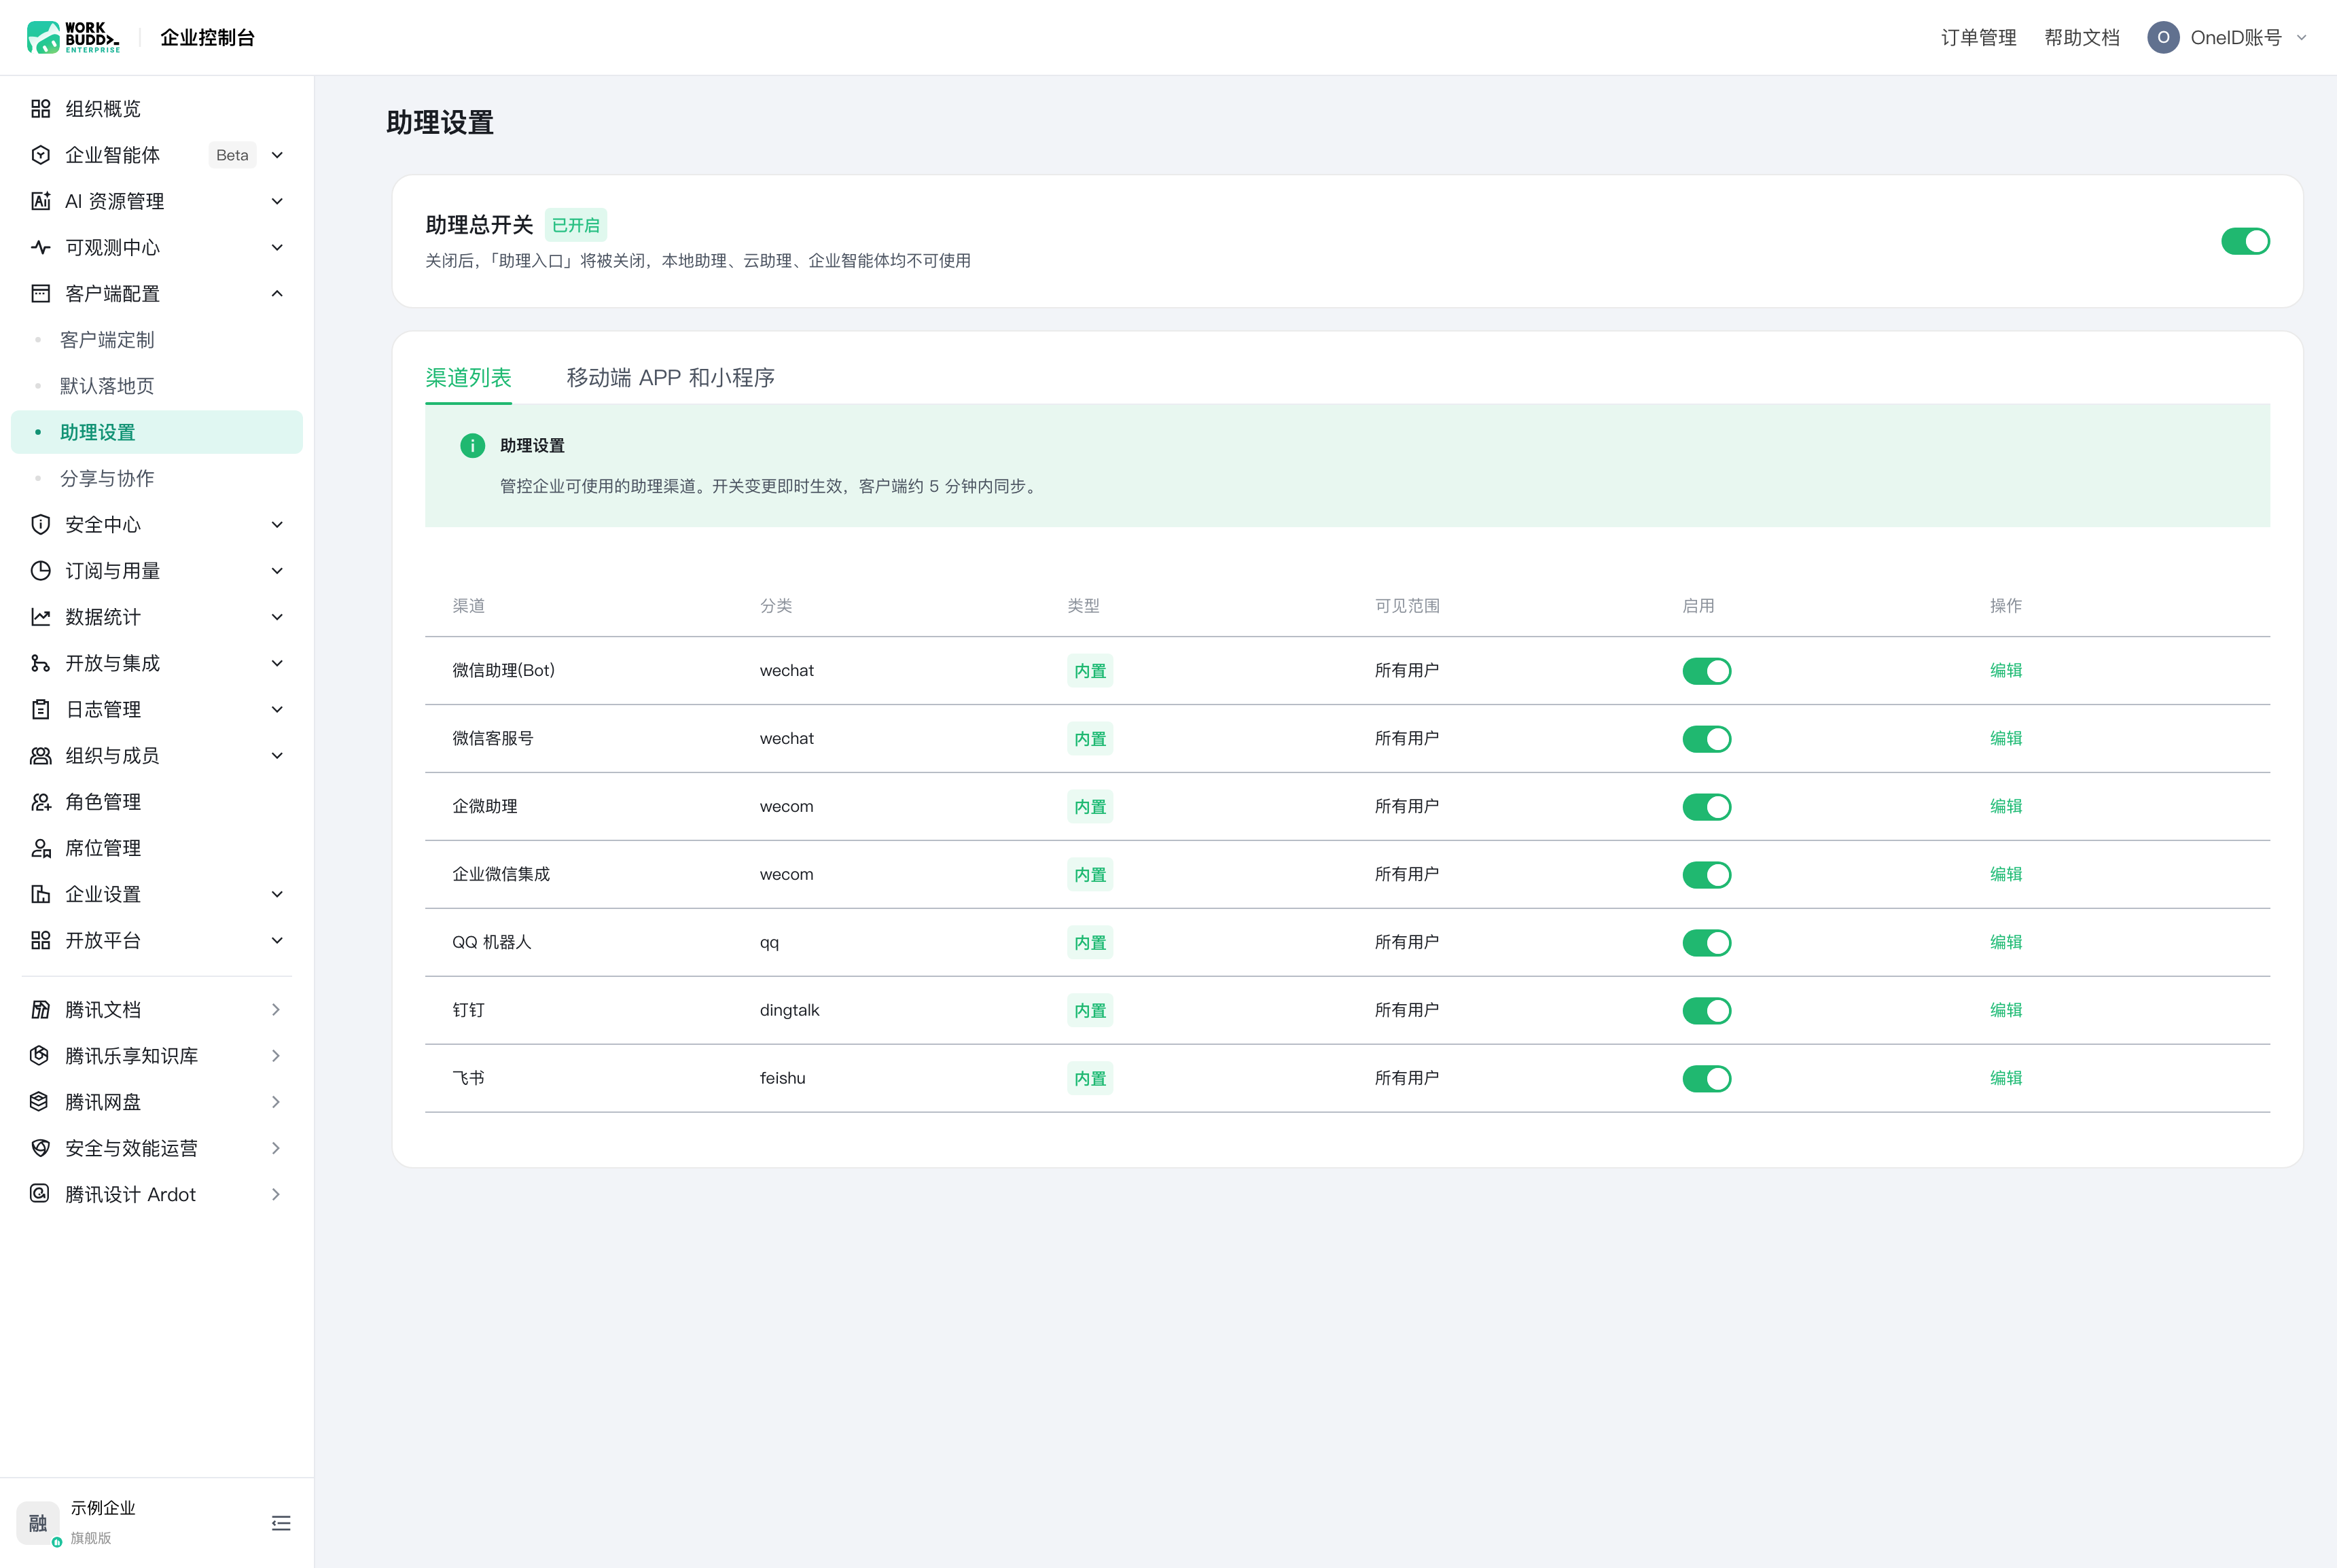Click the 可观测中心 pulse icon
The image size is (2337, 1568).
pyautogui.click(x=40, y=247)
